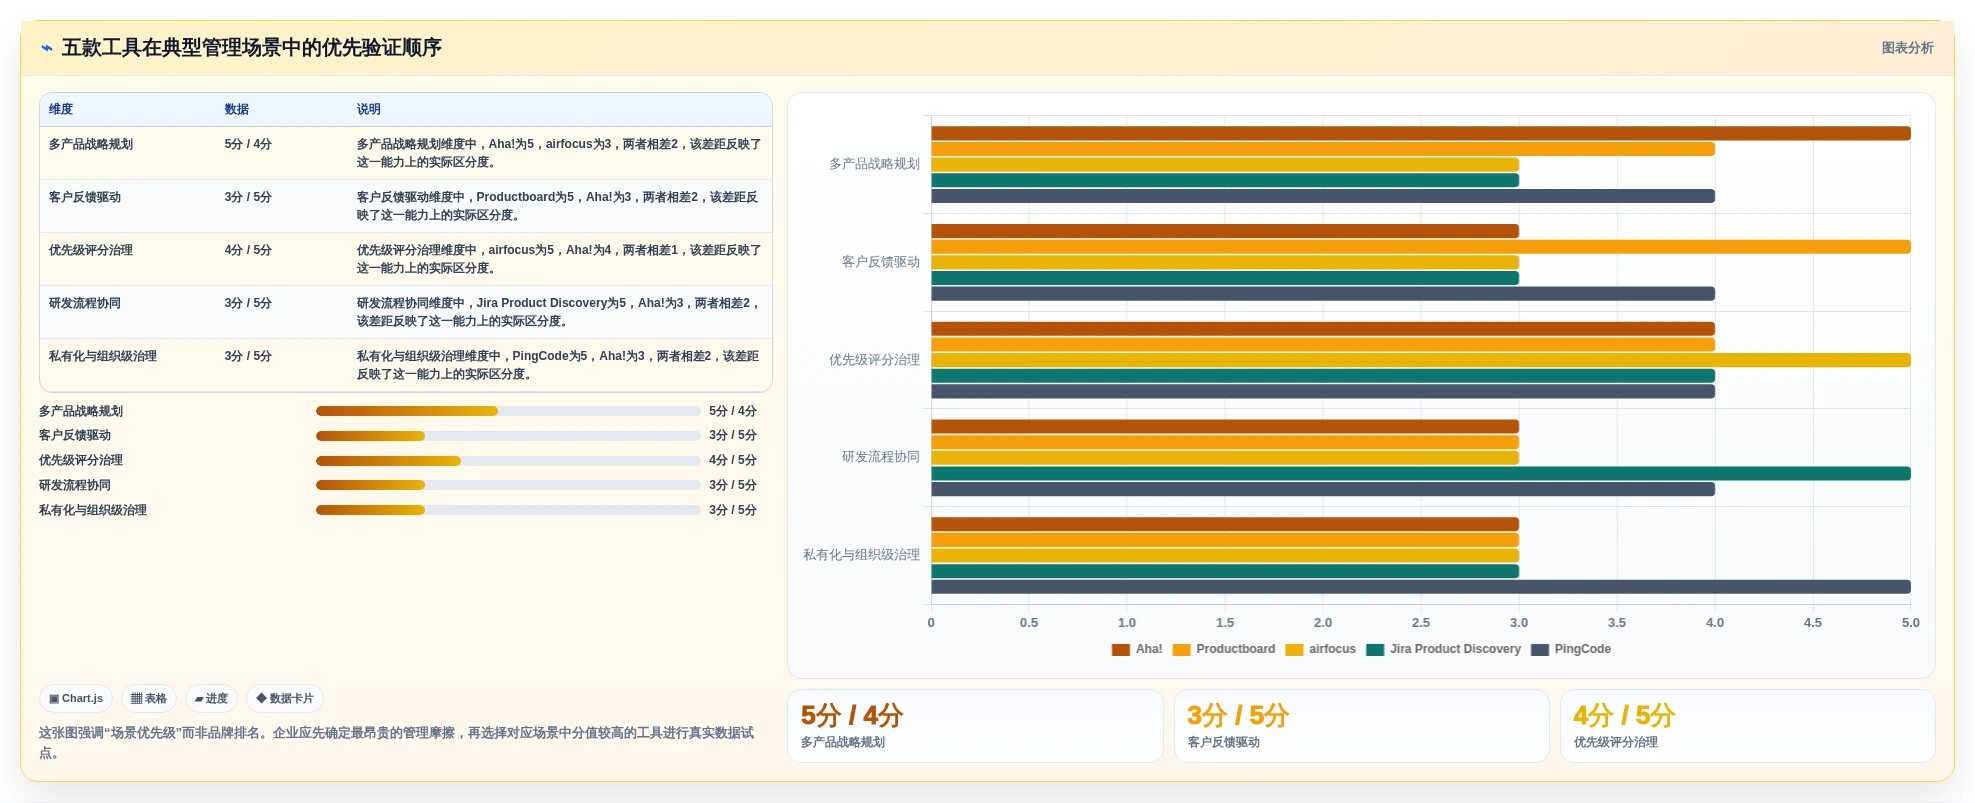Click the 5分 / 4分 value beside progress bars
This screenshot has width=1975, height=803.
(733, 411)
